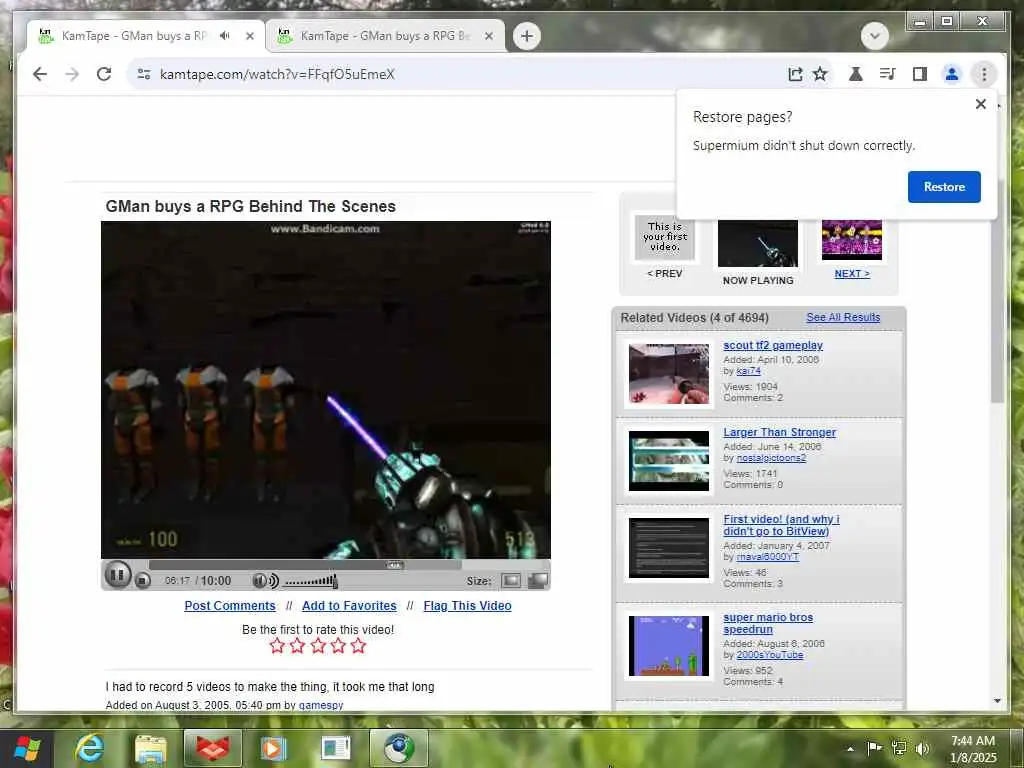Click the next video thumbnail
Image resolution: width=1024 pixels, height=768 pixels.
(852, 240)
